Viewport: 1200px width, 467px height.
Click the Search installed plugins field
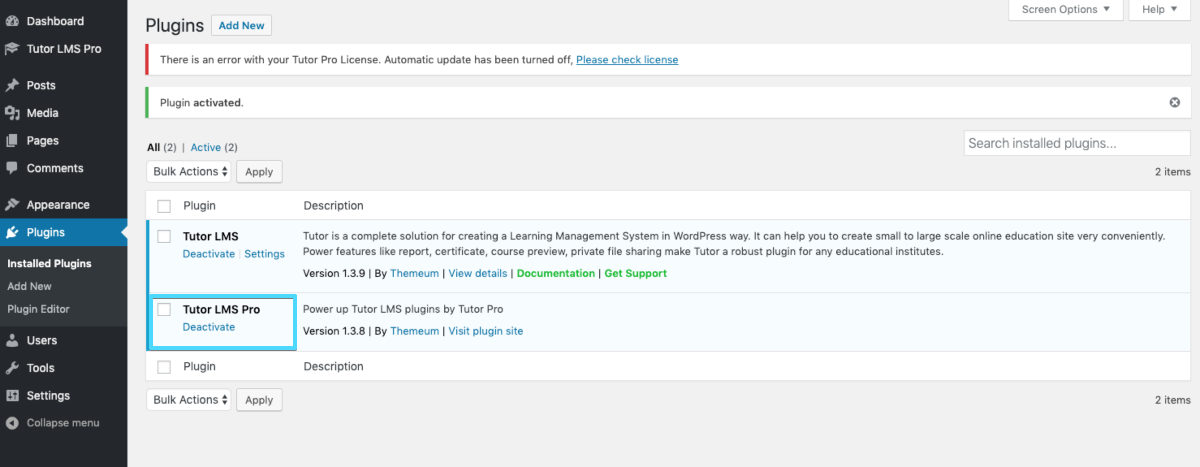1077,143
